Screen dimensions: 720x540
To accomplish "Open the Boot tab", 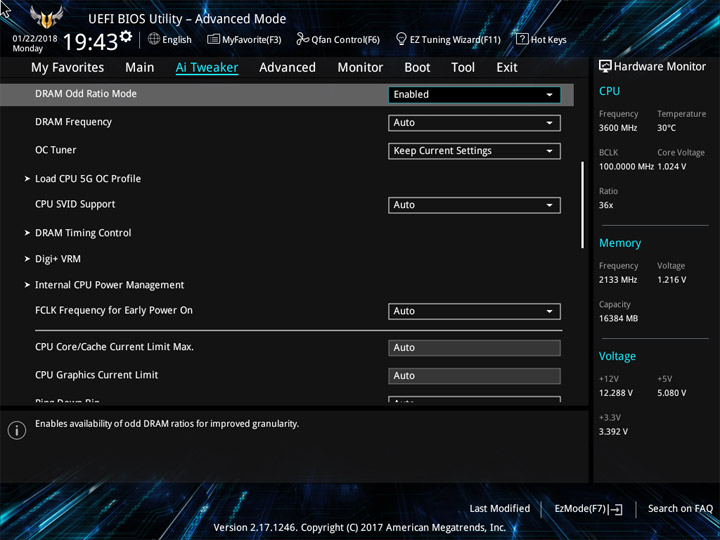I will click(x=417, y=68).
